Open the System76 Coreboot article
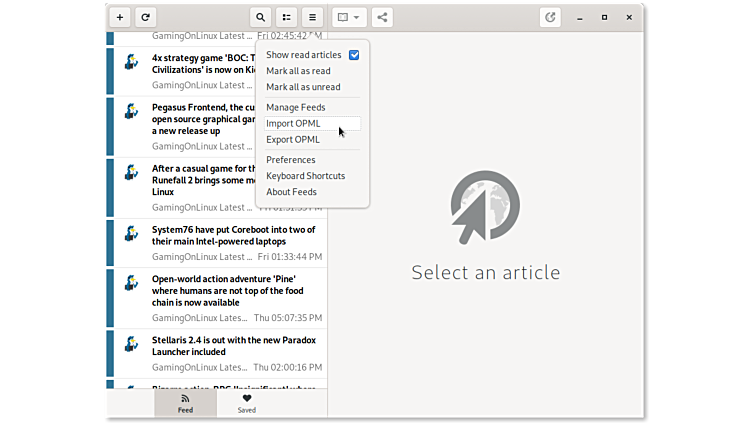The height and width of the screenshot is (423, 752). click(x=233, y=235)
